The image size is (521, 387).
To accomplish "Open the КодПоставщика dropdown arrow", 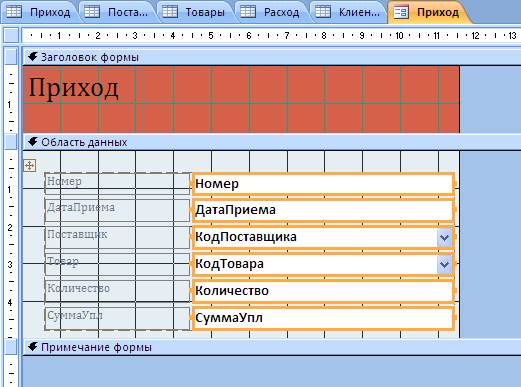I will (x=444, y=238).
